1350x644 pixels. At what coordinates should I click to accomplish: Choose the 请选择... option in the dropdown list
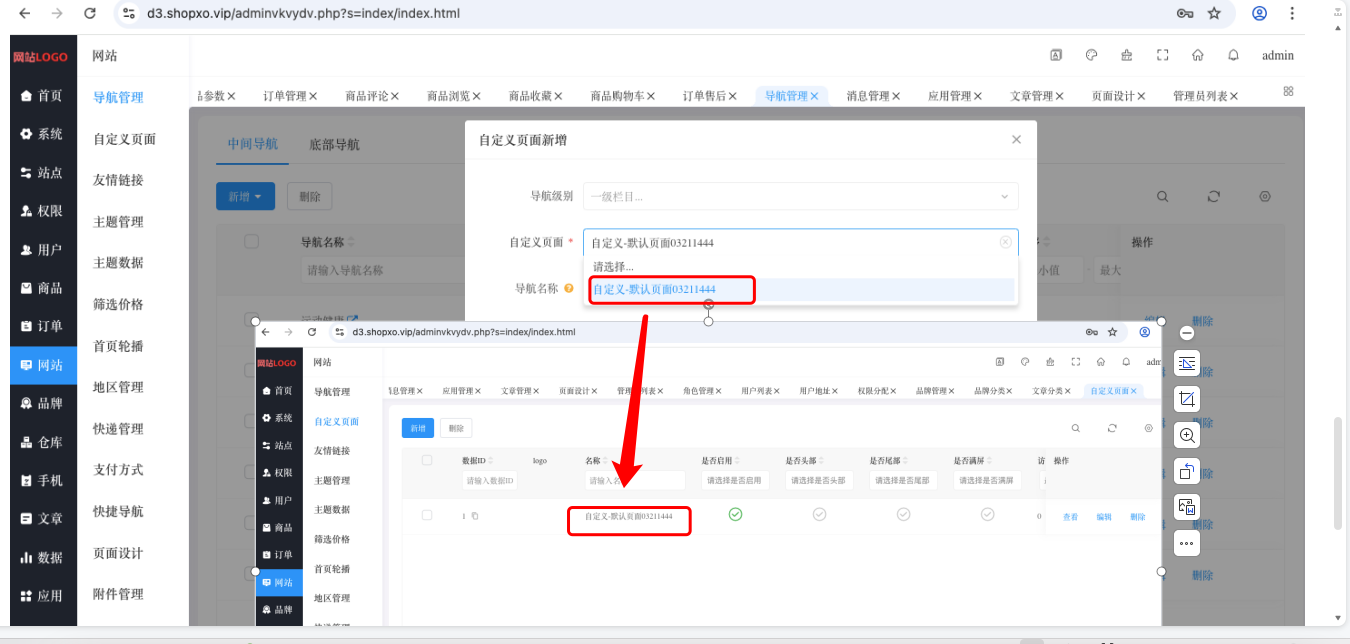tap(800, 267)
